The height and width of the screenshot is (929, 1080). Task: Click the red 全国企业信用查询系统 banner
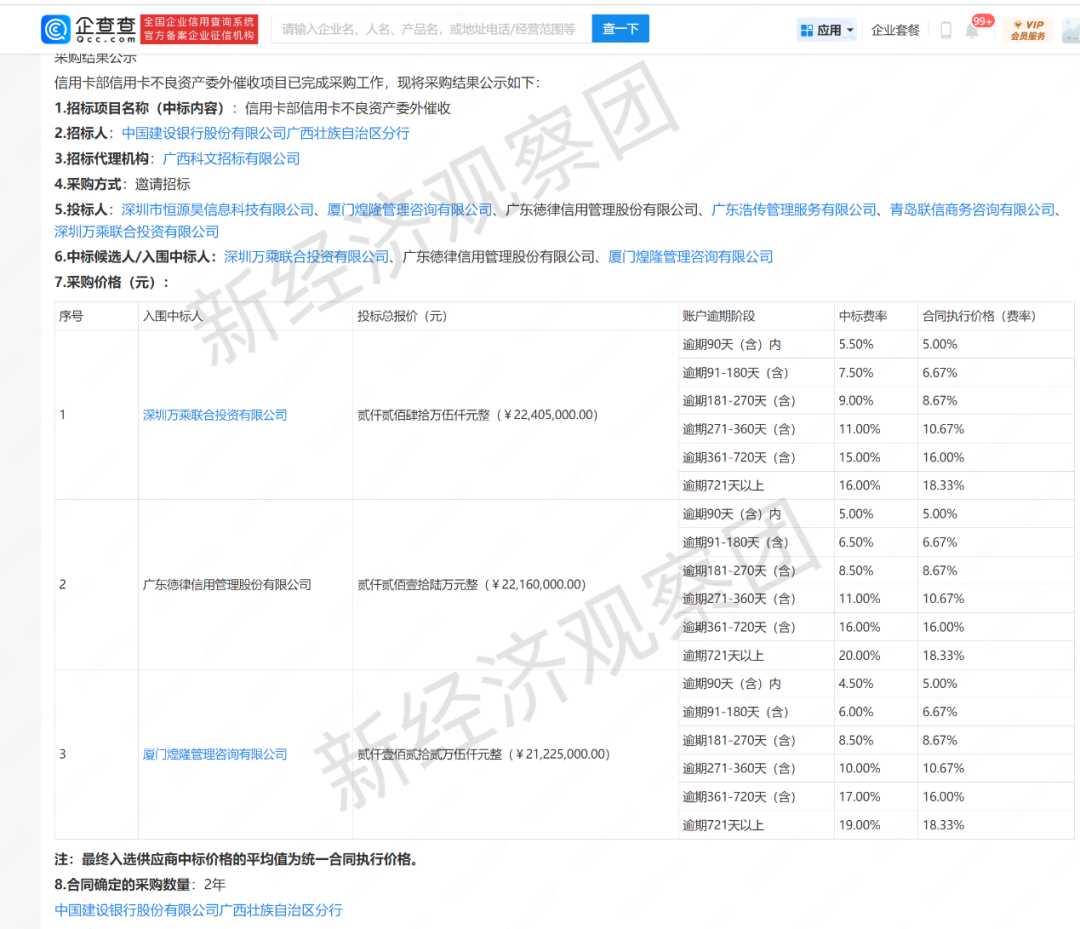(199, 29)
